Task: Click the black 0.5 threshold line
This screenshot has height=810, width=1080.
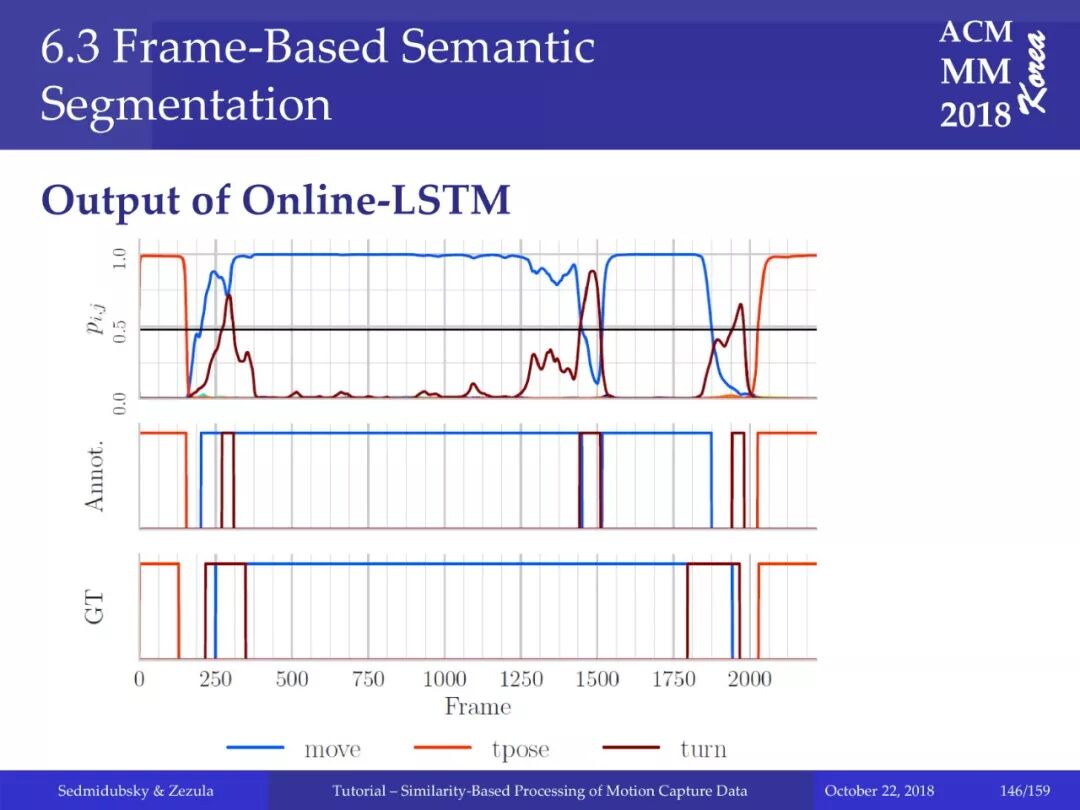Action: point(477,330)
